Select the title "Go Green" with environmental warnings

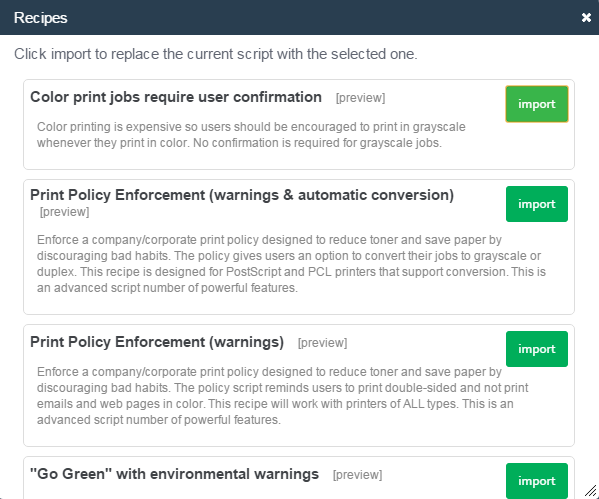(174, 474)
